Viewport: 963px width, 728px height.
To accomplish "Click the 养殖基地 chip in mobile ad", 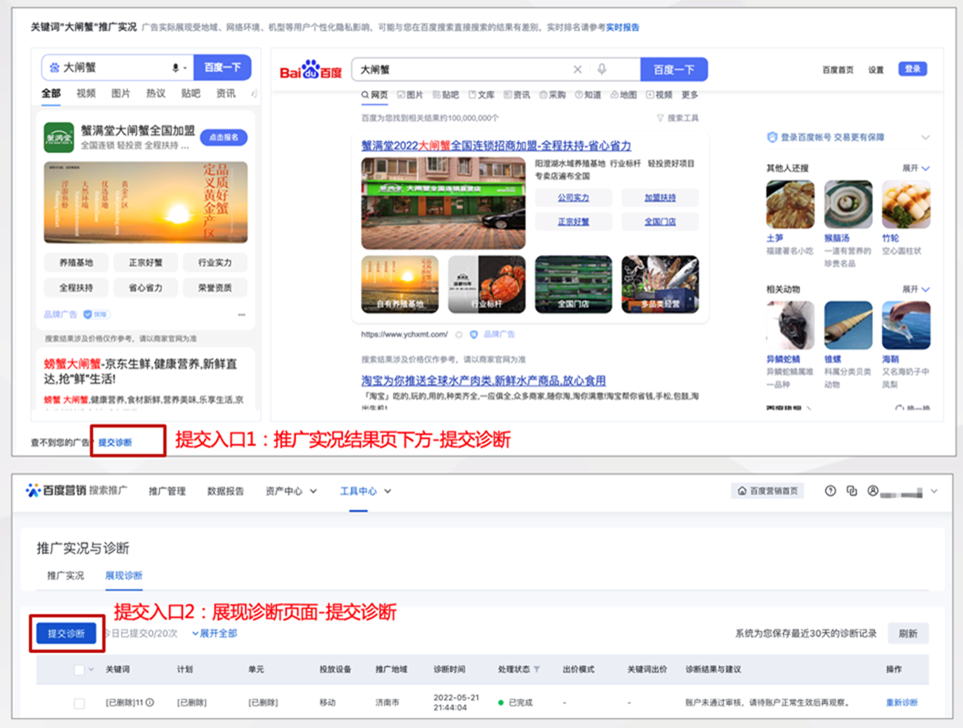I will pyautogui.click(x=76, y=263).
